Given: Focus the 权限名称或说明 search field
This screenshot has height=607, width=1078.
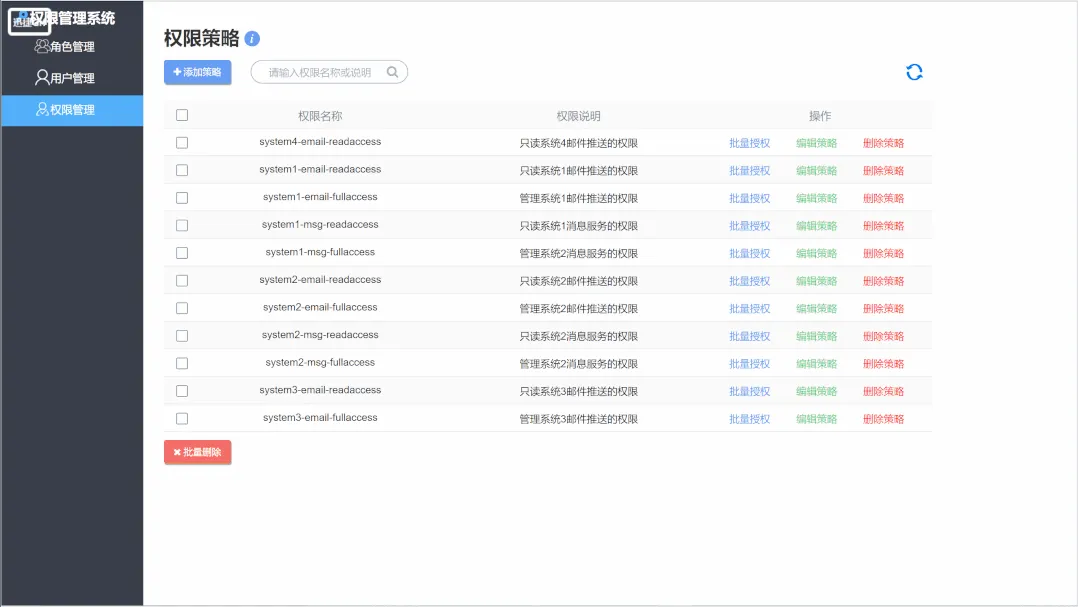Looking at the screenshot, I should click(x=329, y=72).
